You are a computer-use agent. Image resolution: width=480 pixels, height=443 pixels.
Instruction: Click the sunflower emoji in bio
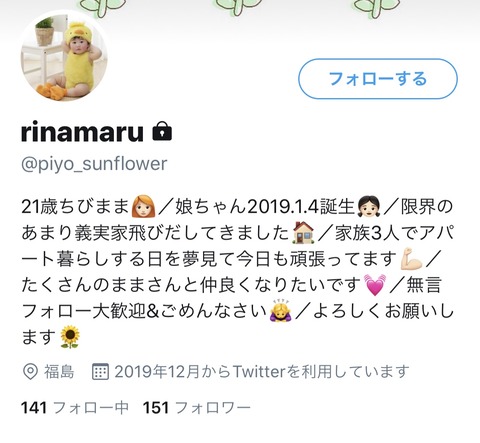[70, 337]
